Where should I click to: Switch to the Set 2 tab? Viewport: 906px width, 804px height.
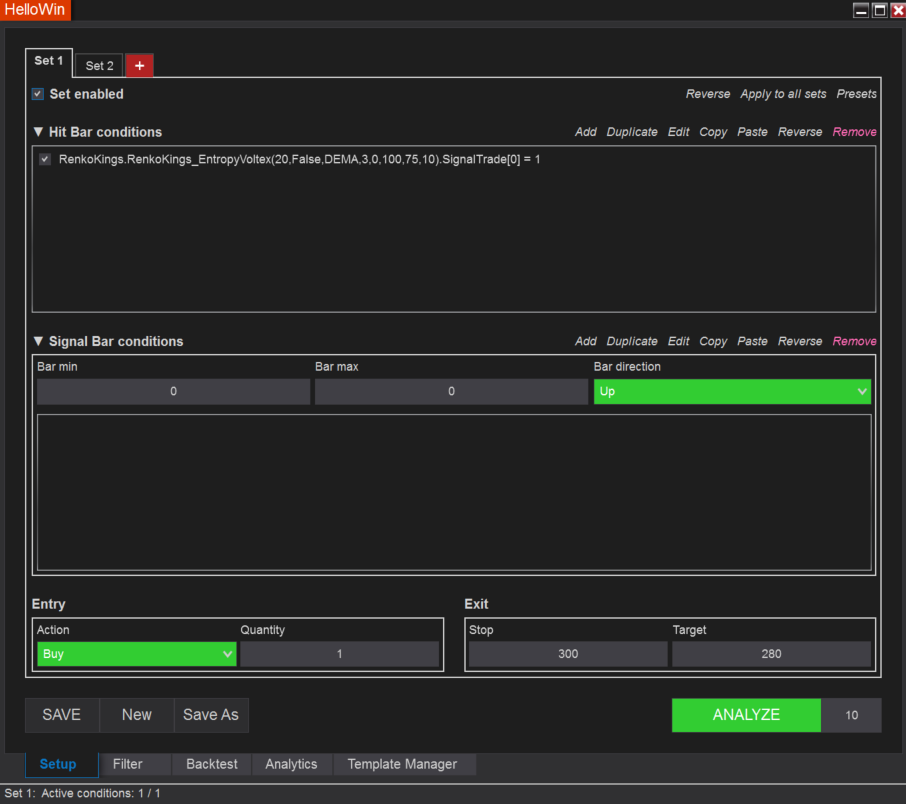click(99, 66)
